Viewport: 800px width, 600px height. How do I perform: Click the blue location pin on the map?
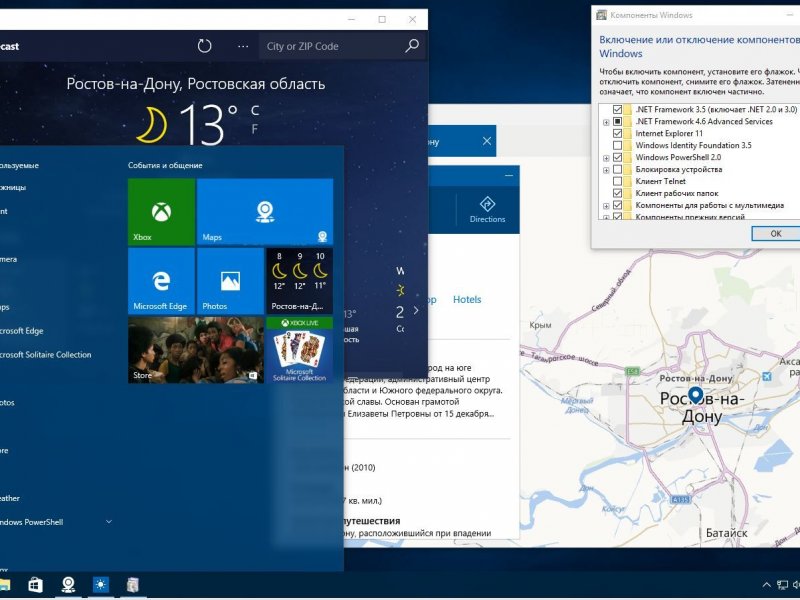click(x=695, y=395)
